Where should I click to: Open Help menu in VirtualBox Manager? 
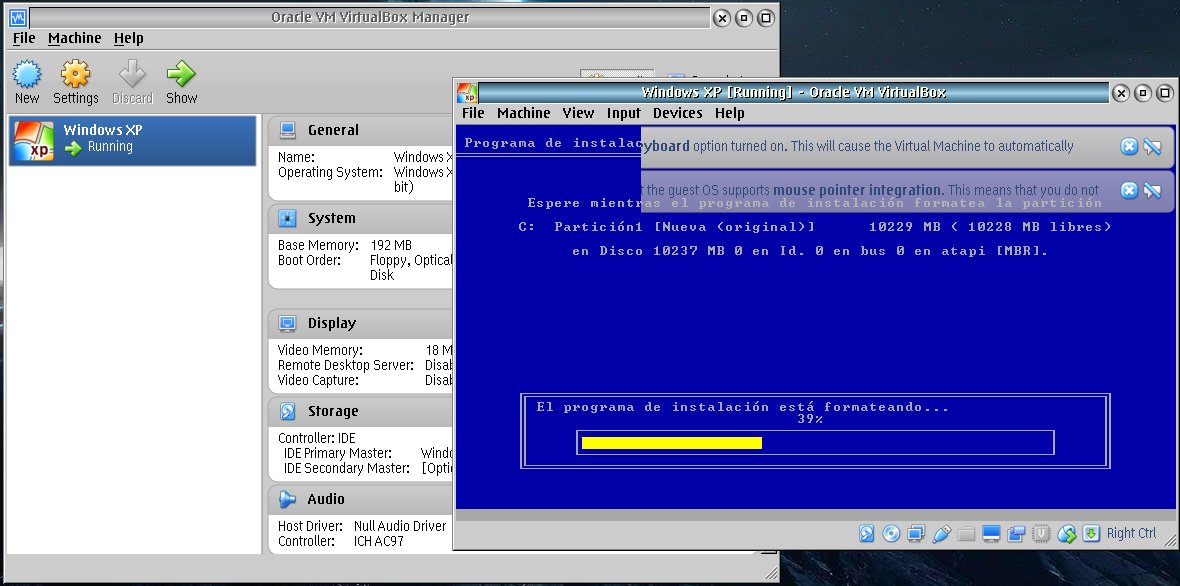click(129, 38)
